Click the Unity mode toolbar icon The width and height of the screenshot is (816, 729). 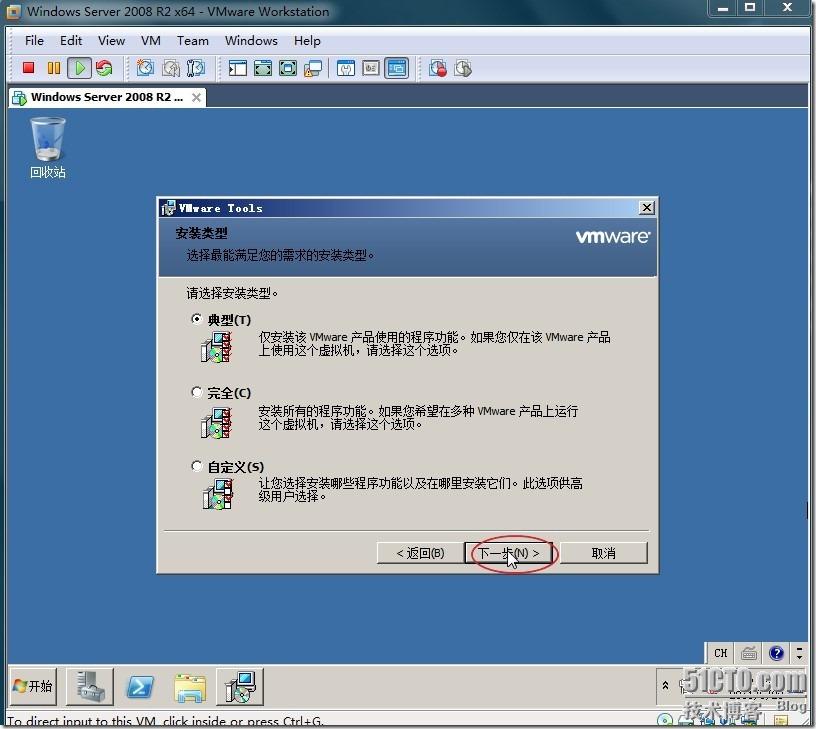pyautogui.click(x=313, y=68)
